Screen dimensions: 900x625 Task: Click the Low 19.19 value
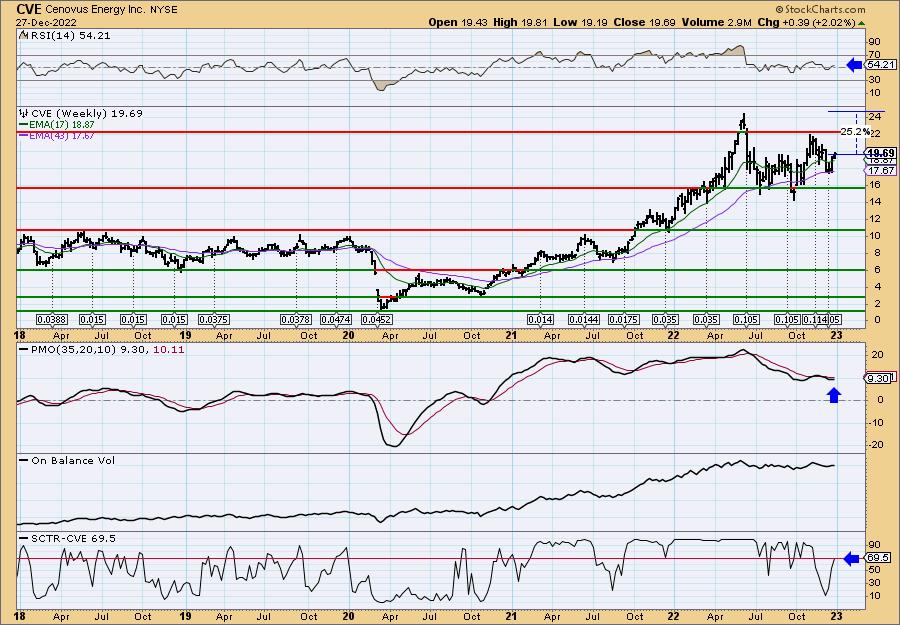579,22
